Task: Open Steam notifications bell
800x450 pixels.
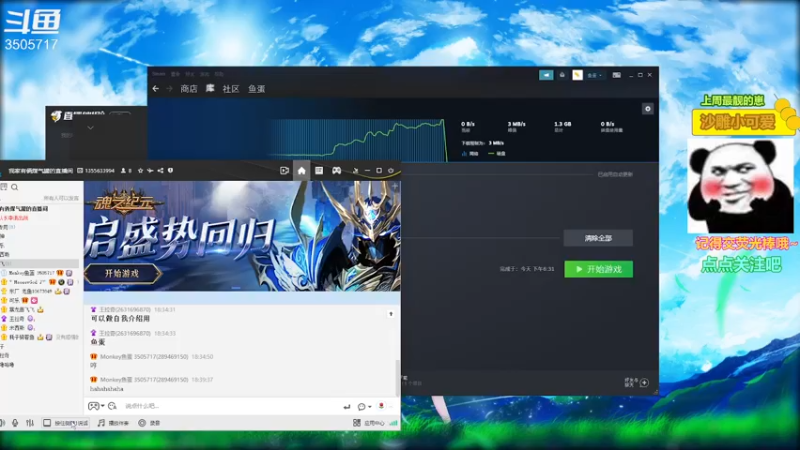Action: coord(562,75)
